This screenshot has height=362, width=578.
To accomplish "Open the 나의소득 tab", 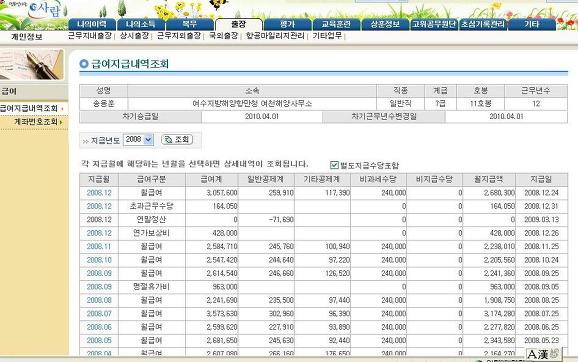I will pyautogui.click(x=140, y=24).
